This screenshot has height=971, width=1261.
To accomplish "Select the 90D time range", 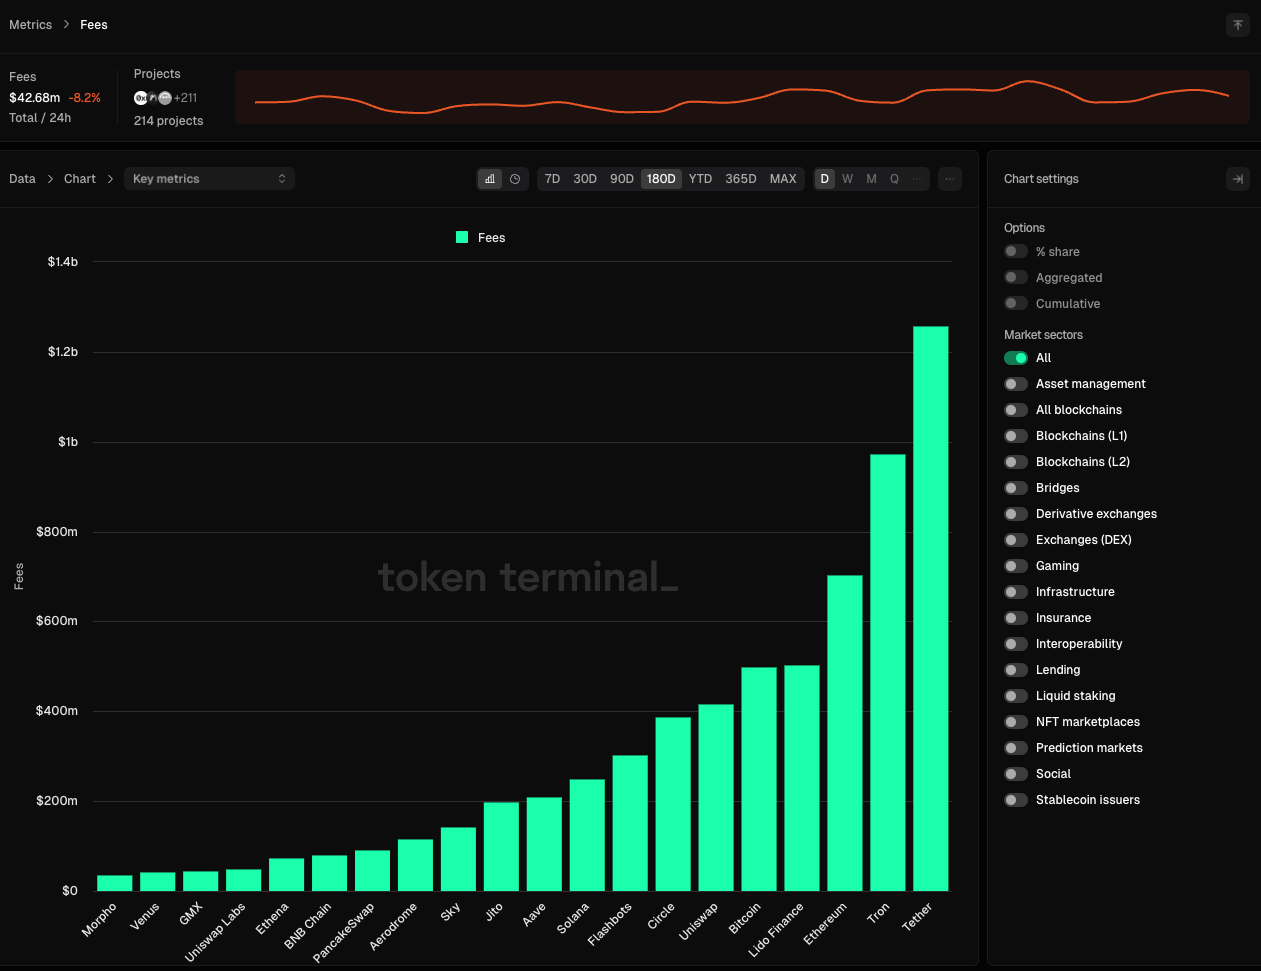I will (622, 179).
